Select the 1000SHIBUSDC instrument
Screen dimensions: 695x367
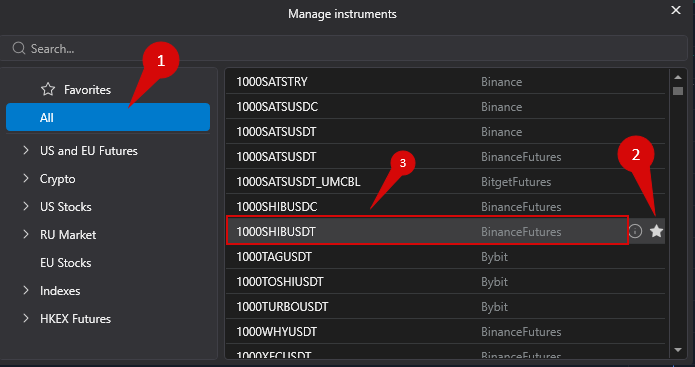[x=445, y=207]
